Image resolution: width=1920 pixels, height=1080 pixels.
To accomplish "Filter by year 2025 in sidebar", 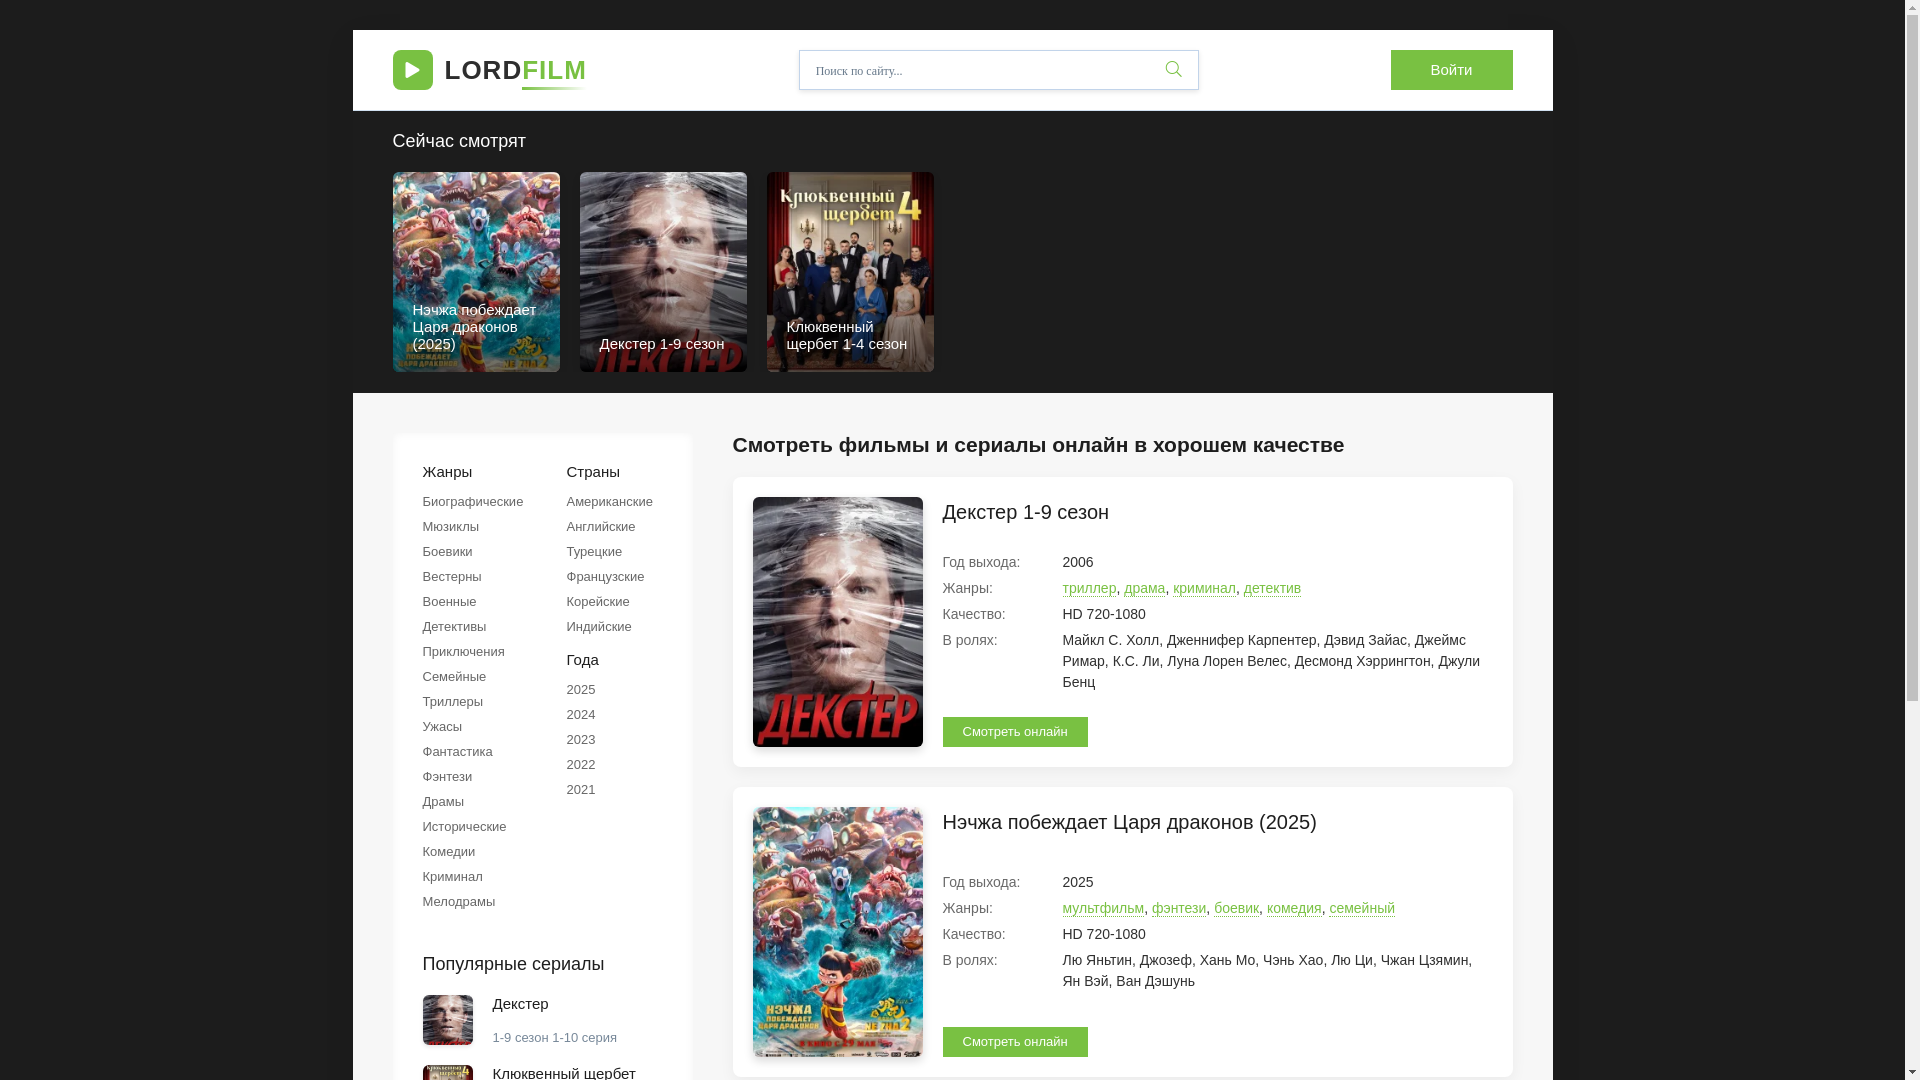I will pyautogui.click(x=580, y=690).
